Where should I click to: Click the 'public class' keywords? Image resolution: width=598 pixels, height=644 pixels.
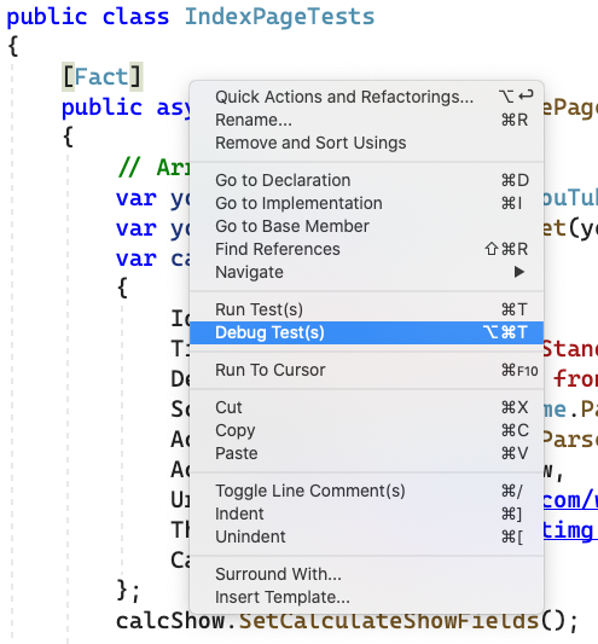coord(88,17)
